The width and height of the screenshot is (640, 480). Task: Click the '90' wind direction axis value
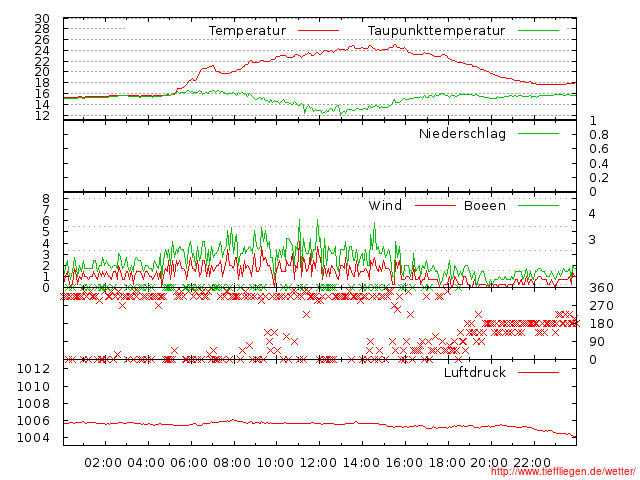(597, 342)
